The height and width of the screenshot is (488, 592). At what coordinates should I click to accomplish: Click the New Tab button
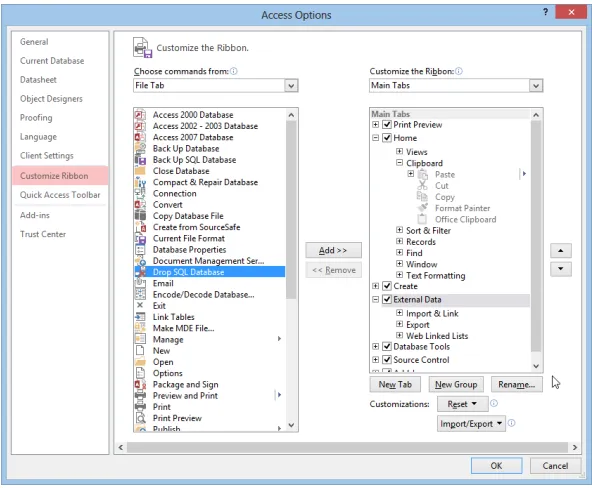[x=395, y=385]
